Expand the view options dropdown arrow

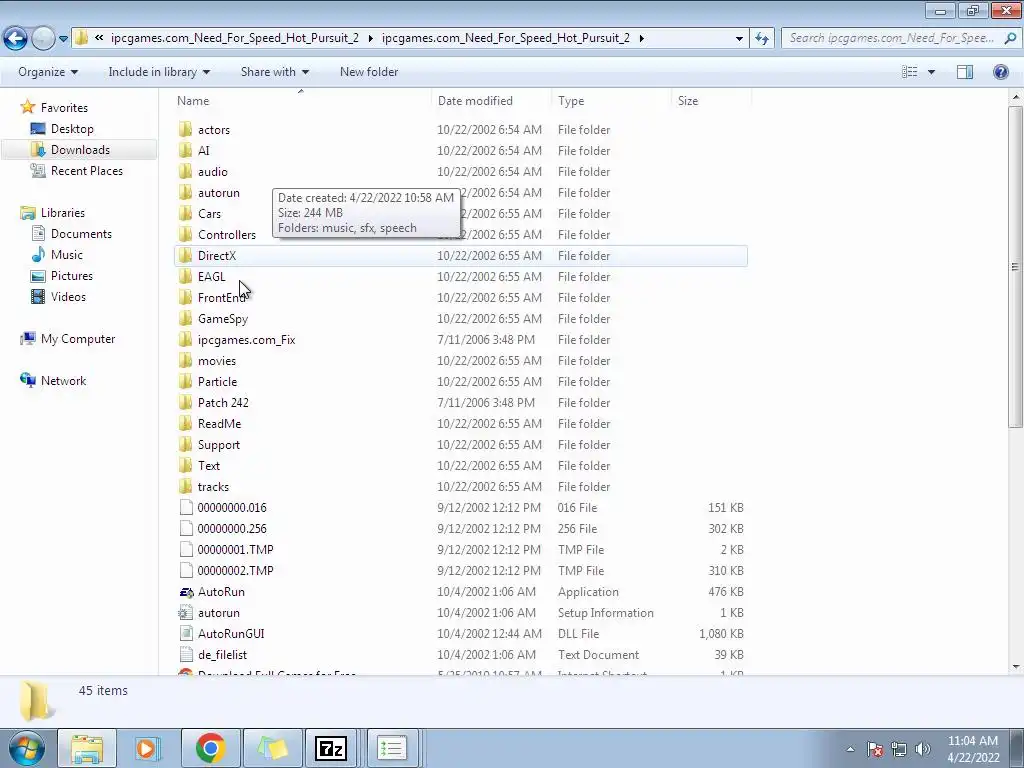pyautogui.click(x=931, y=72)
